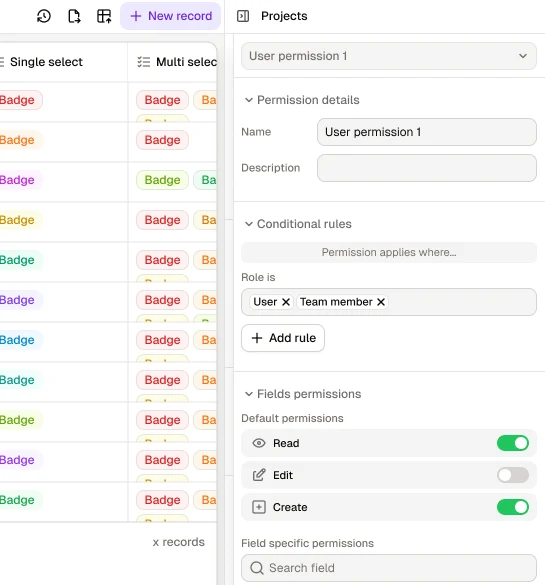This screenshot has height=585, width=545.
Task: Click the Add rule button
Action: (283, 338)
